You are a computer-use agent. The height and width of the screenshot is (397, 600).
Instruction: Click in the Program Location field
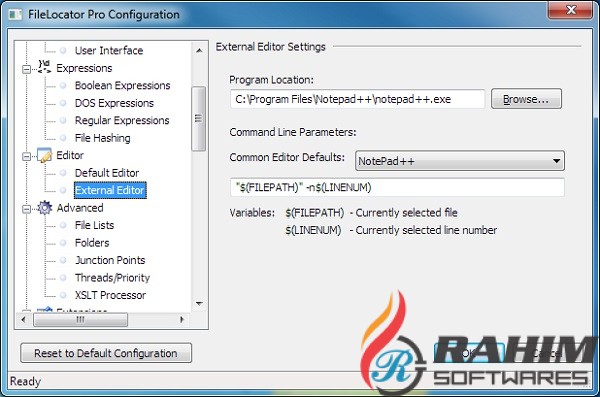tap(357, 99)
